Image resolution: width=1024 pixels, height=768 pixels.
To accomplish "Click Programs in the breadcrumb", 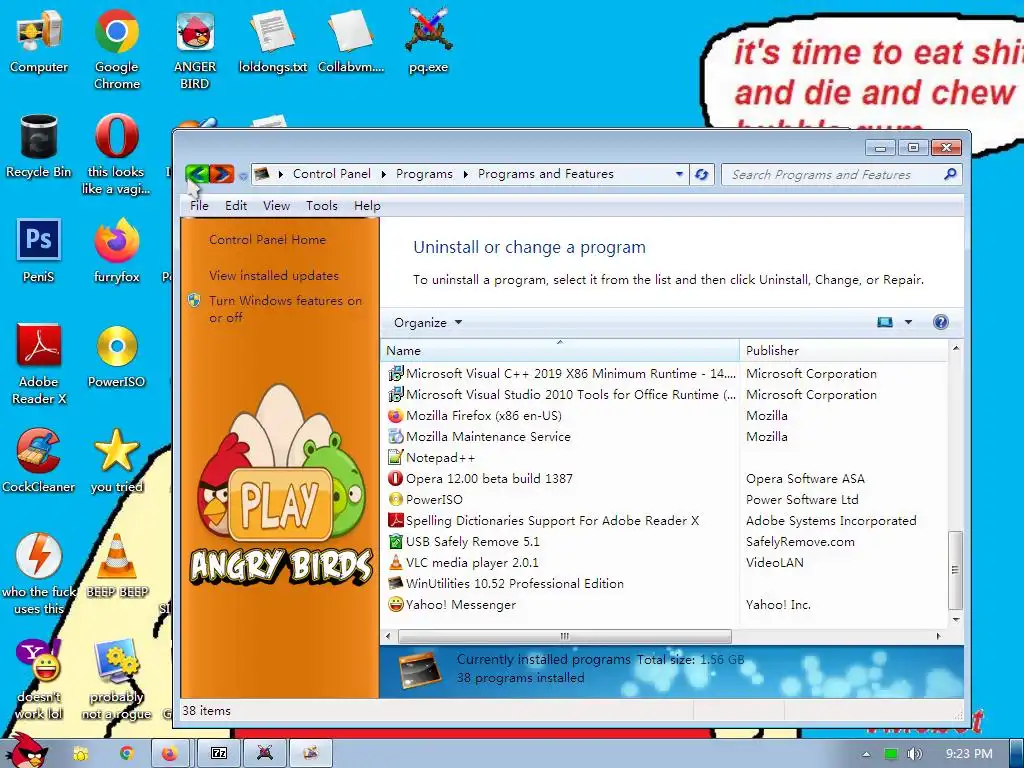I will [424, 174].
